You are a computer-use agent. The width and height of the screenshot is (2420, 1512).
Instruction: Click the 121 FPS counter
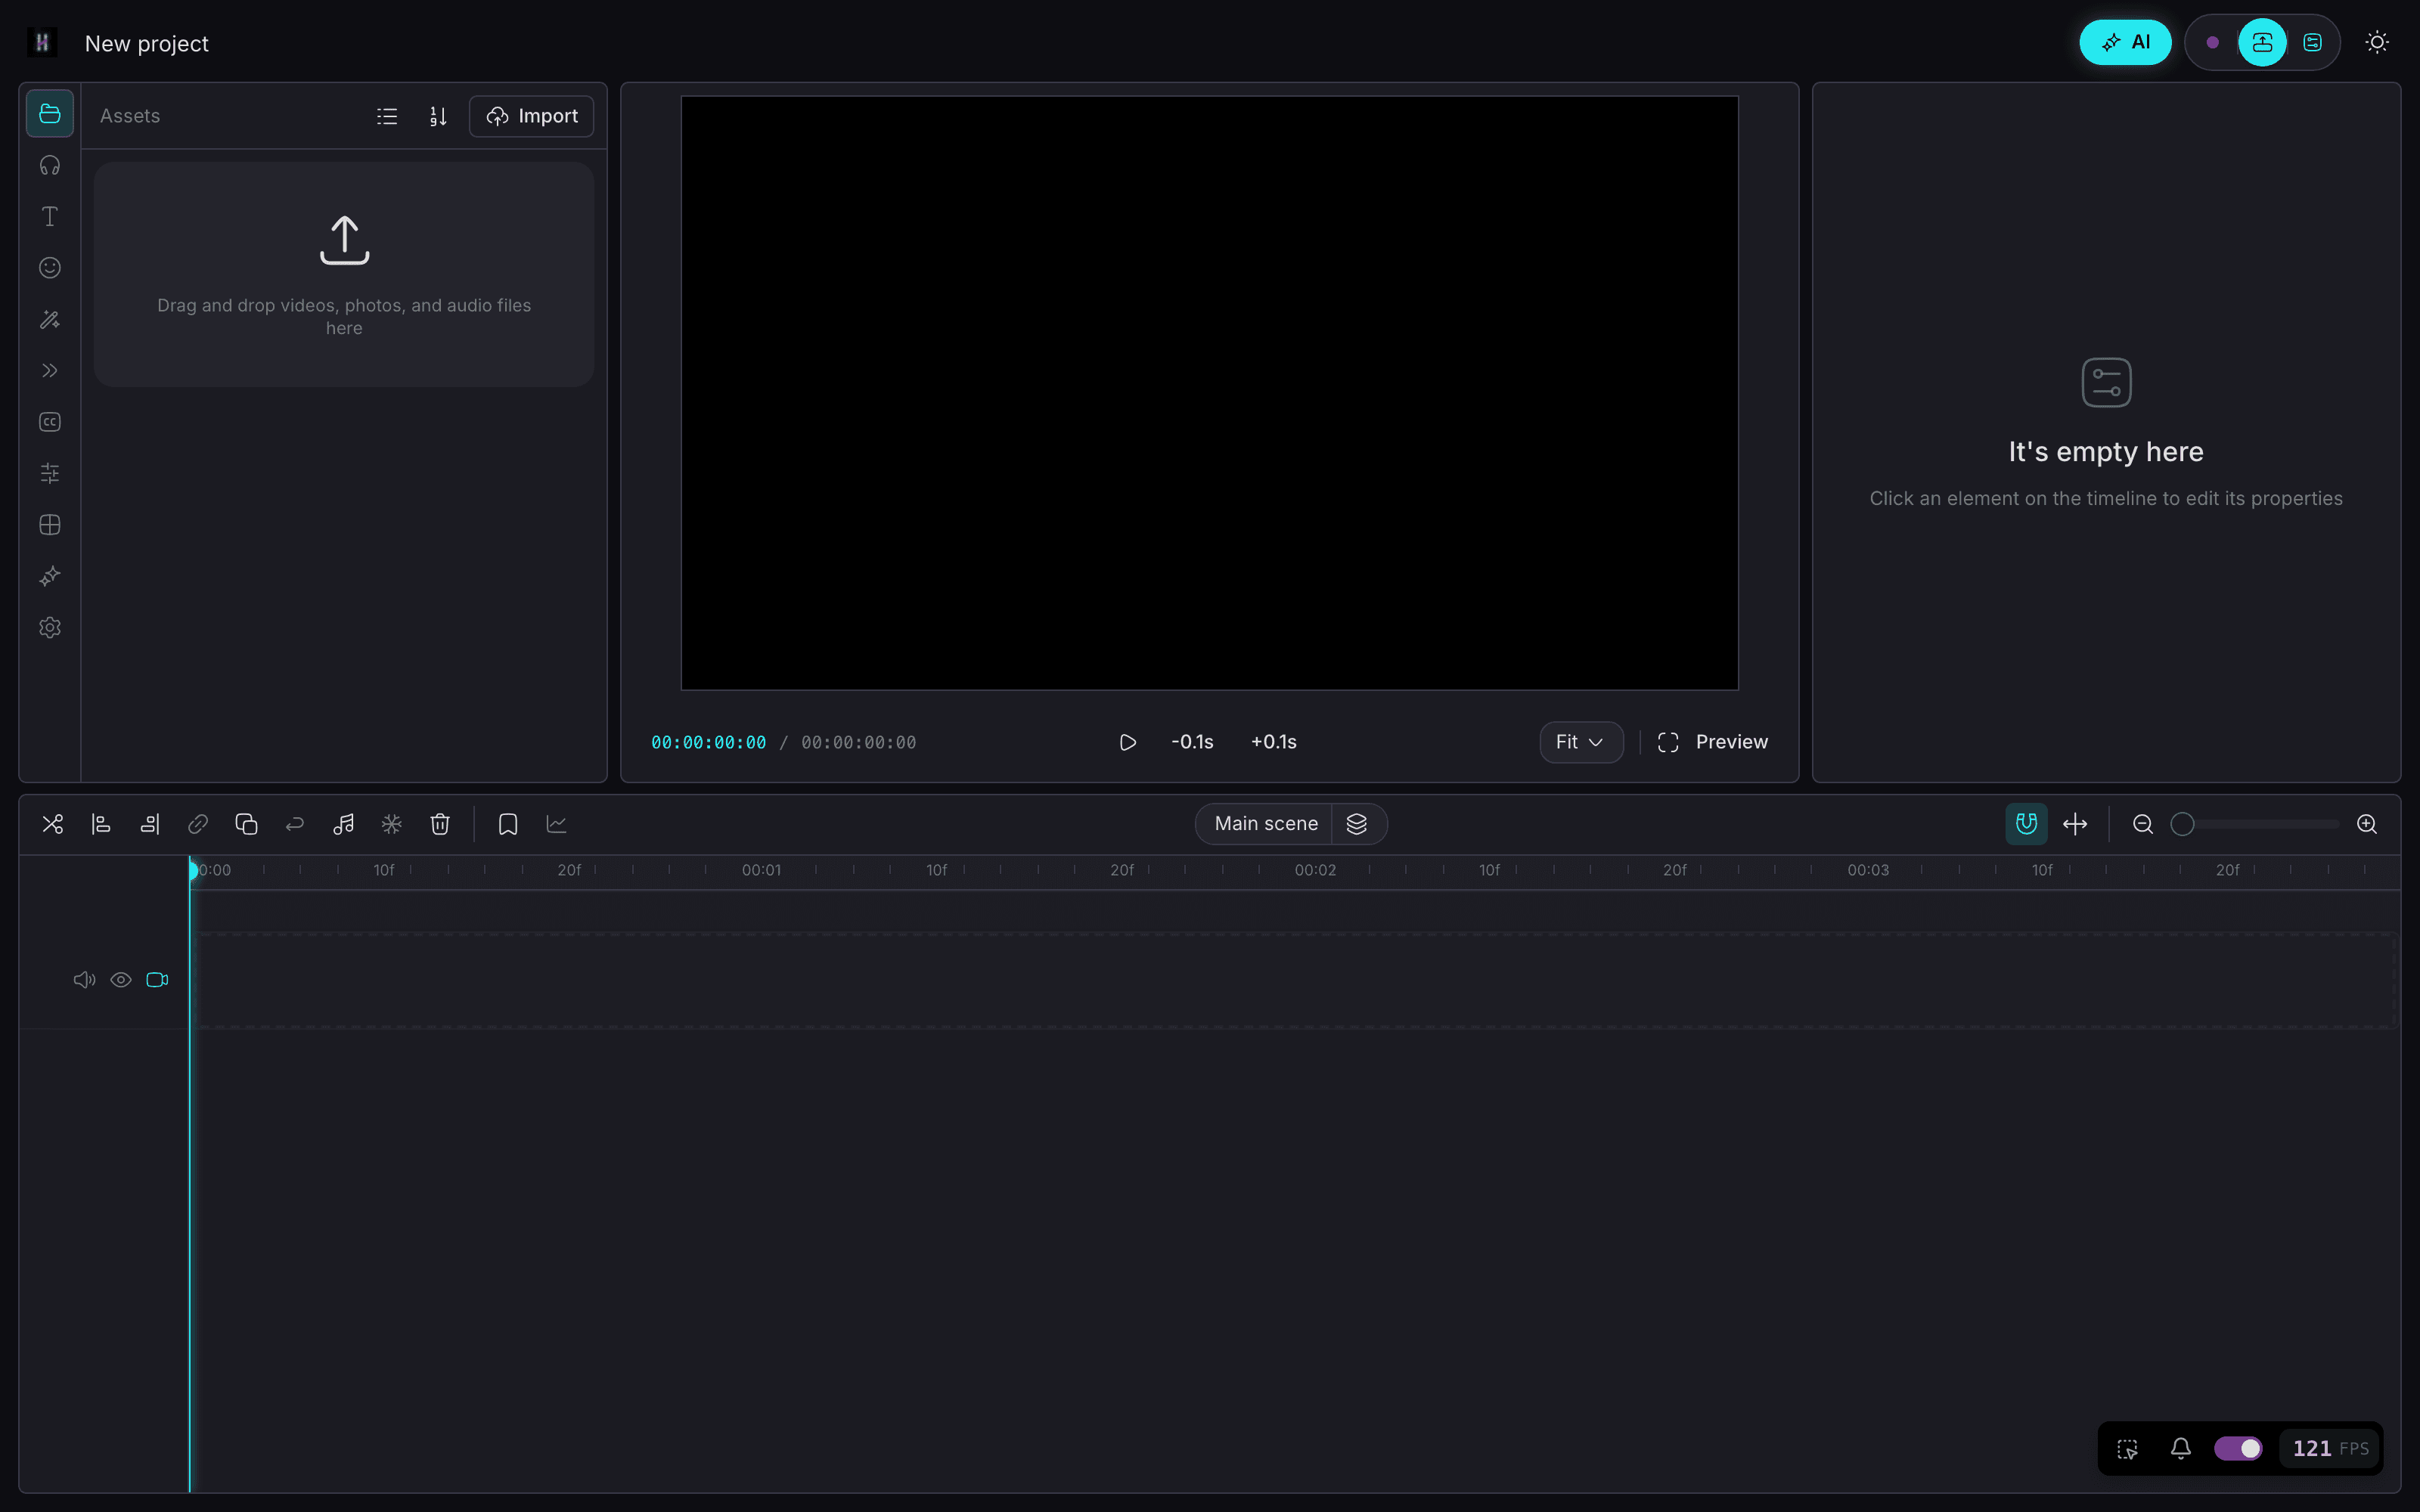(2330, 1449)
